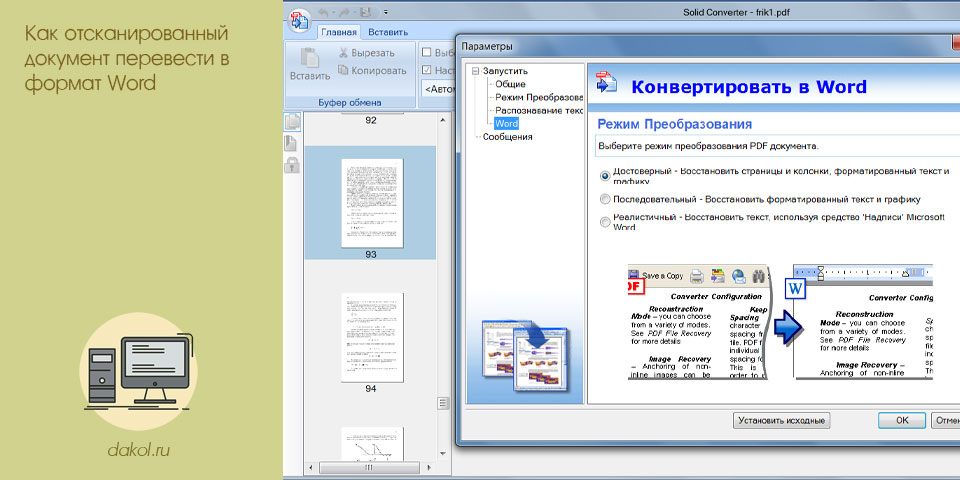Click the Вырезать scissors button
The image size is (960, 480).
pos(367,53)
